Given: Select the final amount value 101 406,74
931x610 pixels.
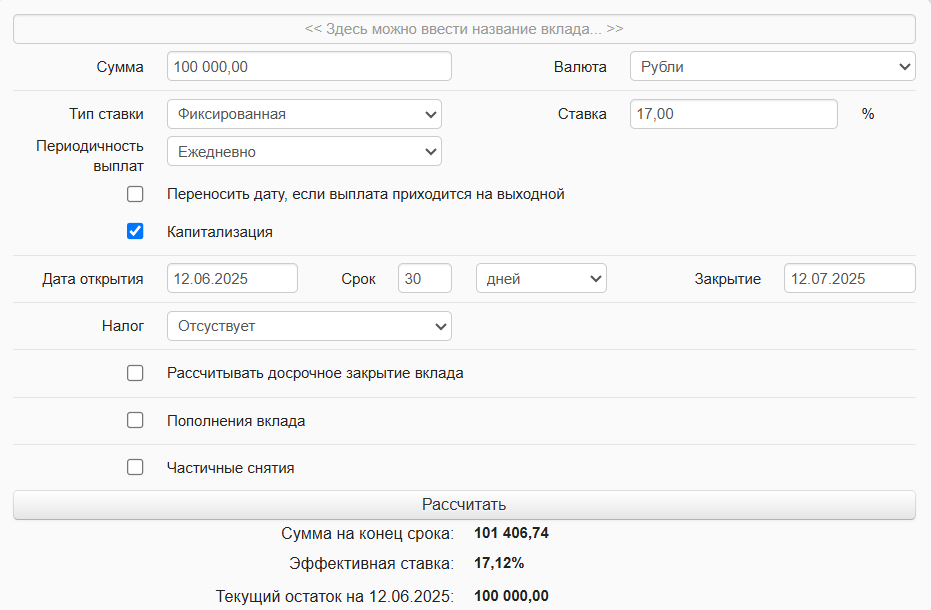Looking at the screenshot, I should pyautogui.click(x=511, y=533).
